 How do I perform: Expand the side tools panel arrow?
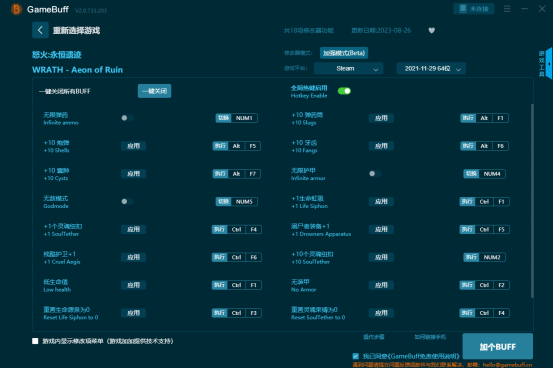point(549,64)
